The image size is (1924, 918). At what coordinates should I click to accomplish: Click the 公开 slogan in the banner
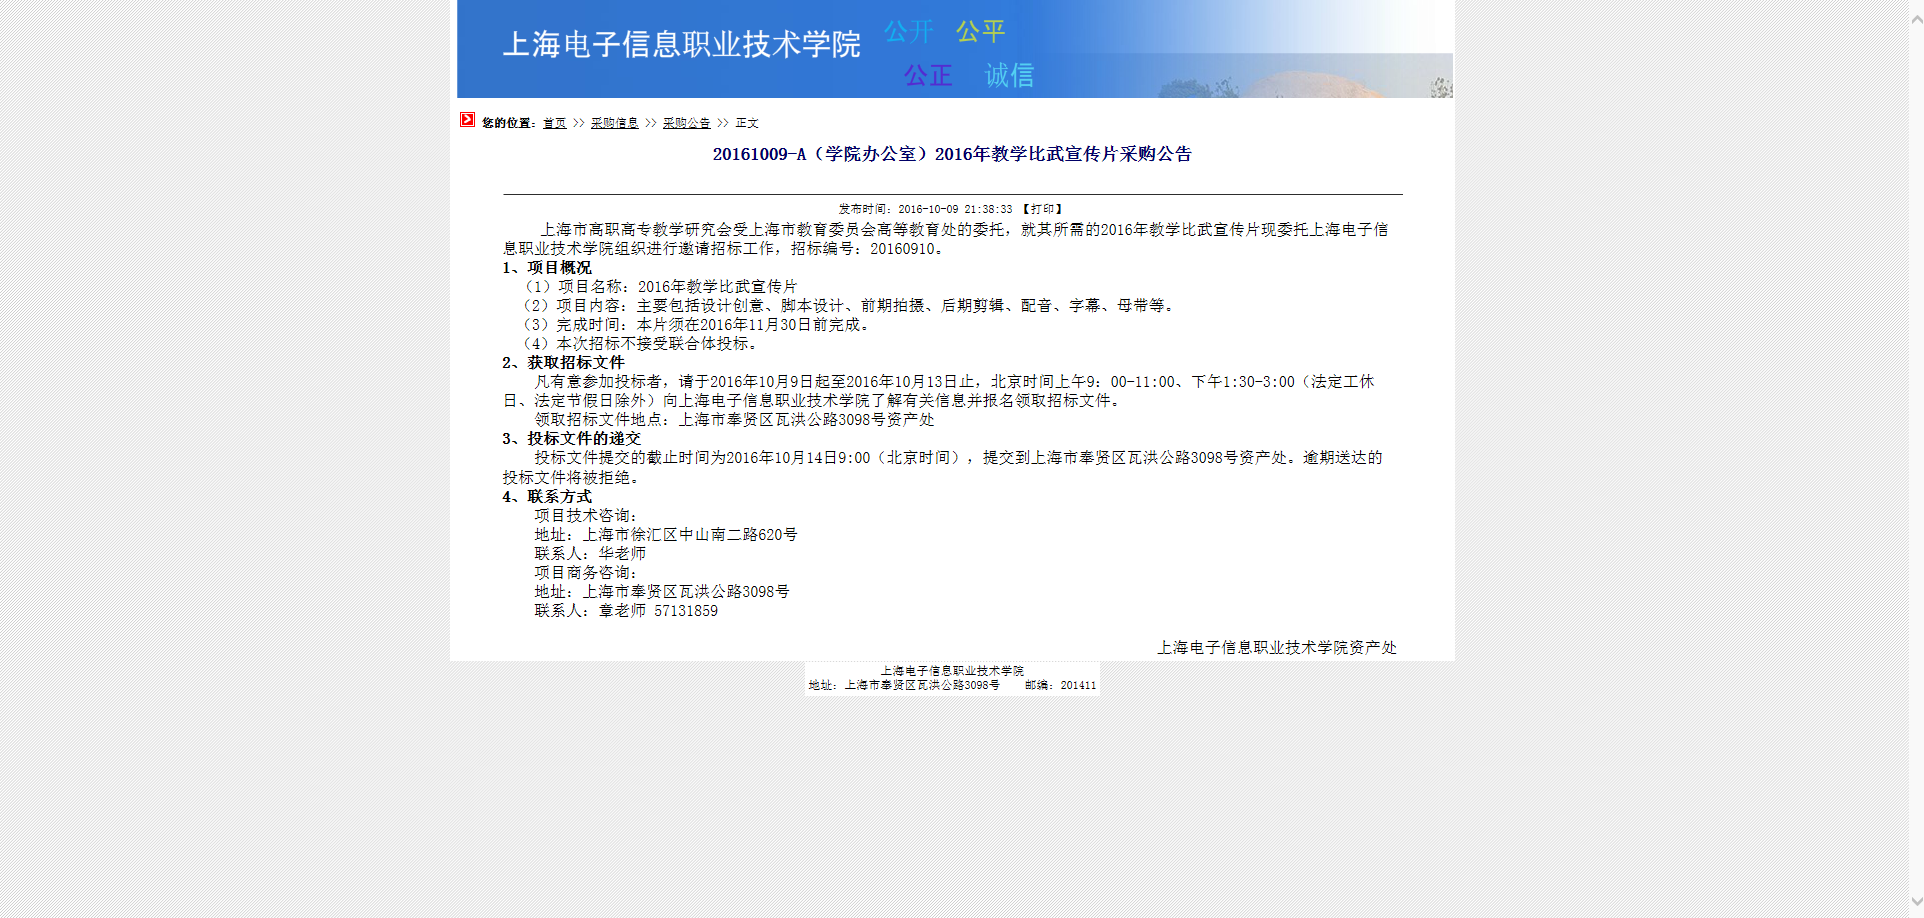[x=908, y=32]
